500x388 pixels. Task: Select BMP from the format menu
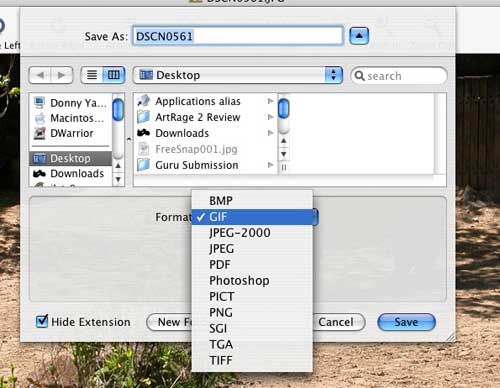(252, 201)
